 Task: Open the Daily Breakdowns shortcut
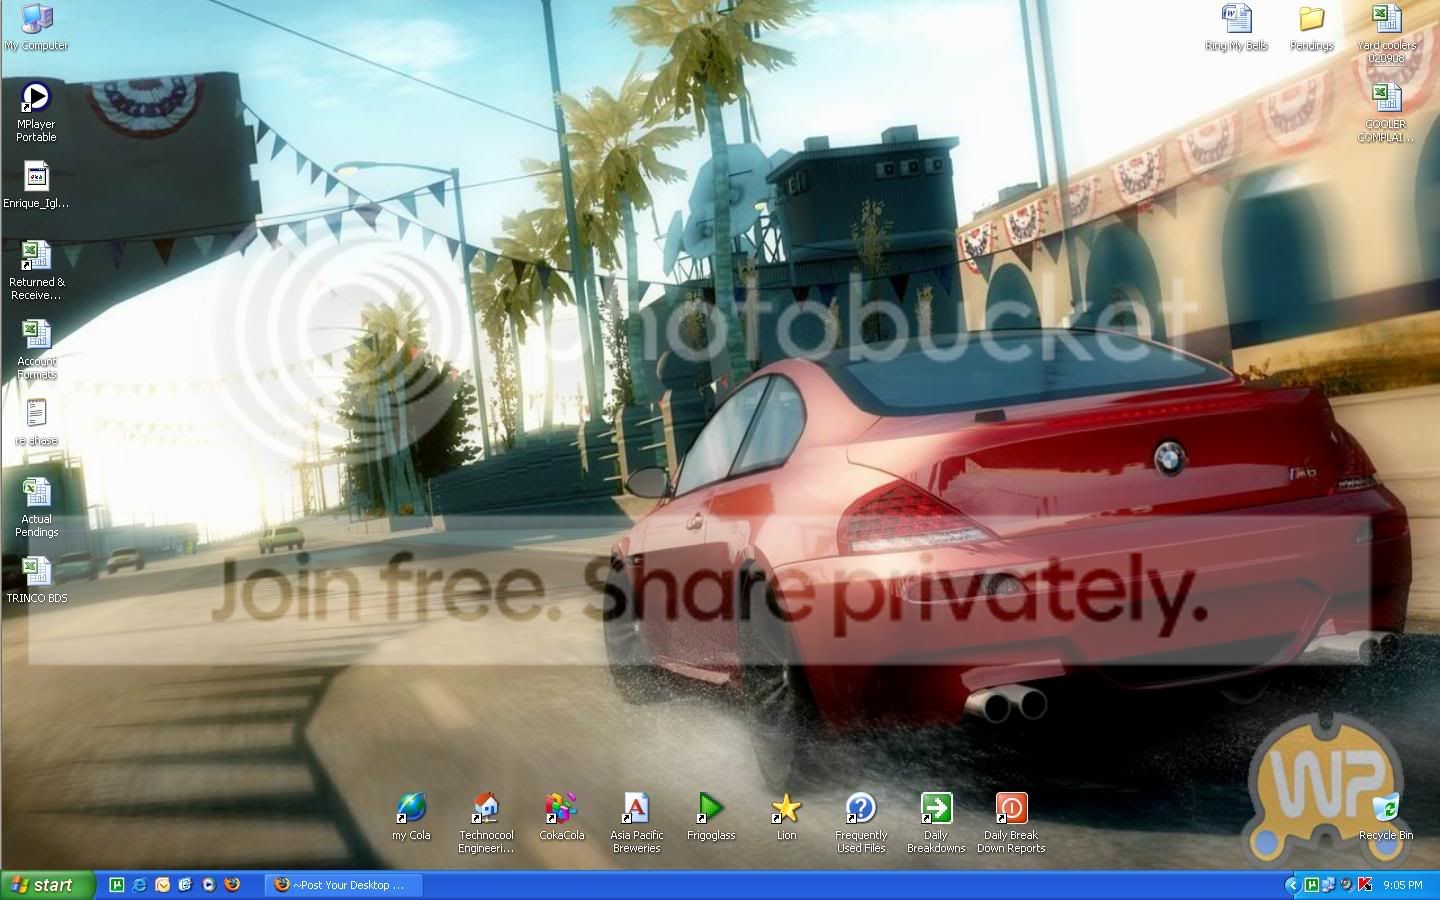tap(936, 823)
